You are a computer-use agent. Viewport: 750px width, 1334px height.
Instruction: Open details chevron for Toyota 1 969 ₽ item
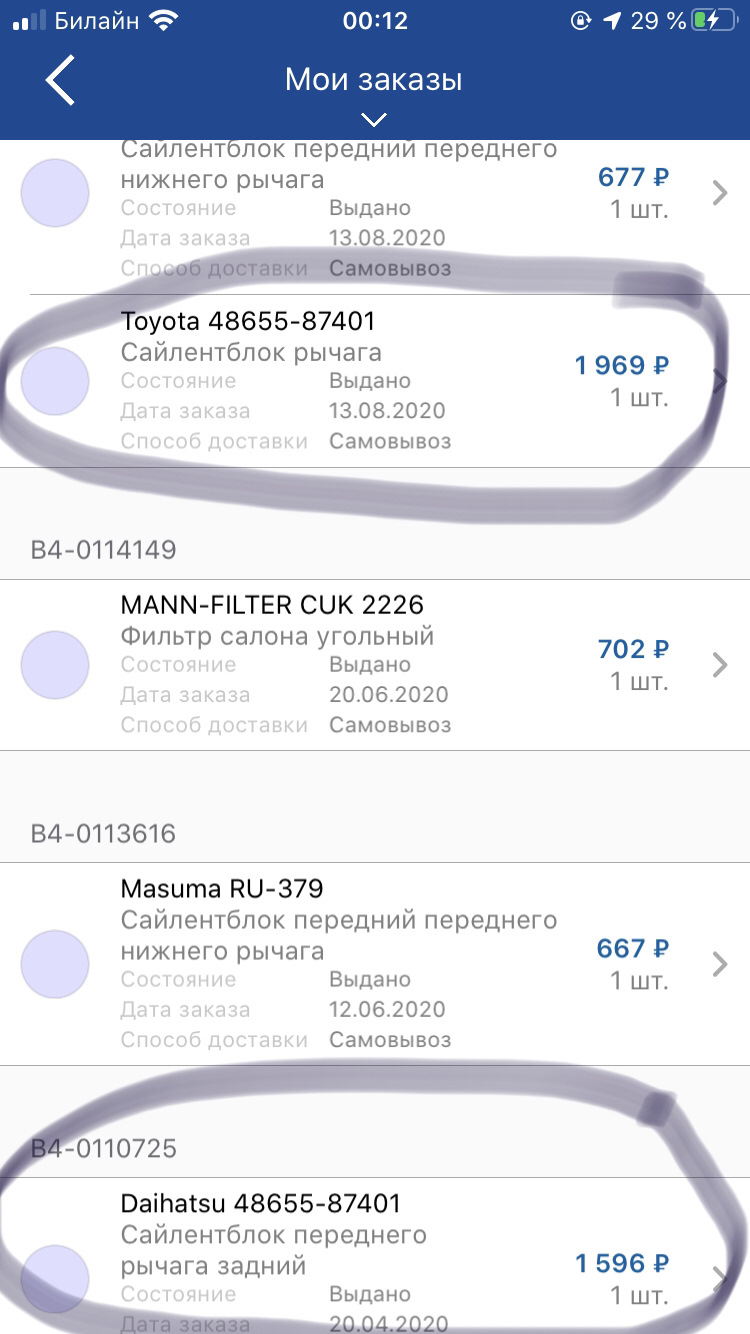coord(719,381)
